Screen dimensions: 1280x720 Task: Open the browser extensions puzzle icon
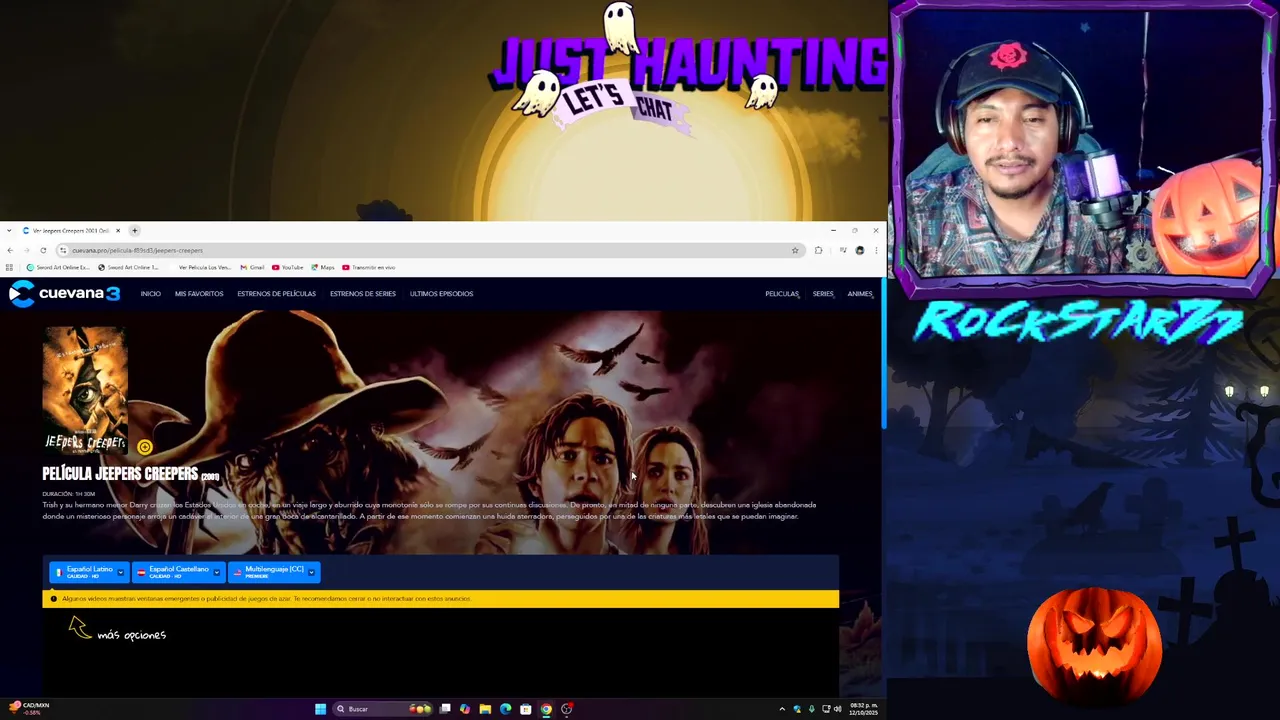818,250
